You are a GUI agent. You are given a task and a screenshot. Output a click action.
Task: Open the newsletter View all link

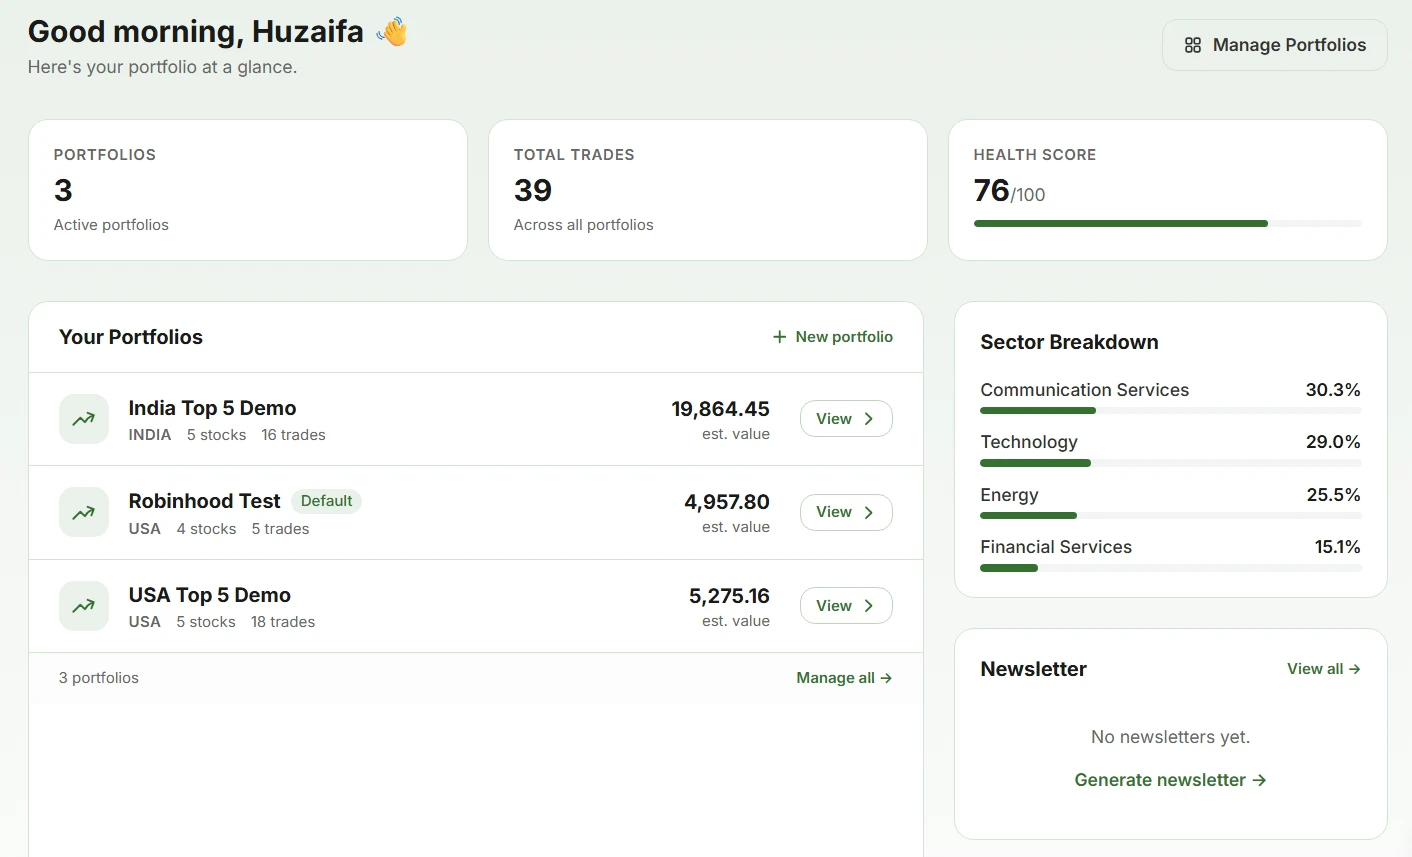1323,669
